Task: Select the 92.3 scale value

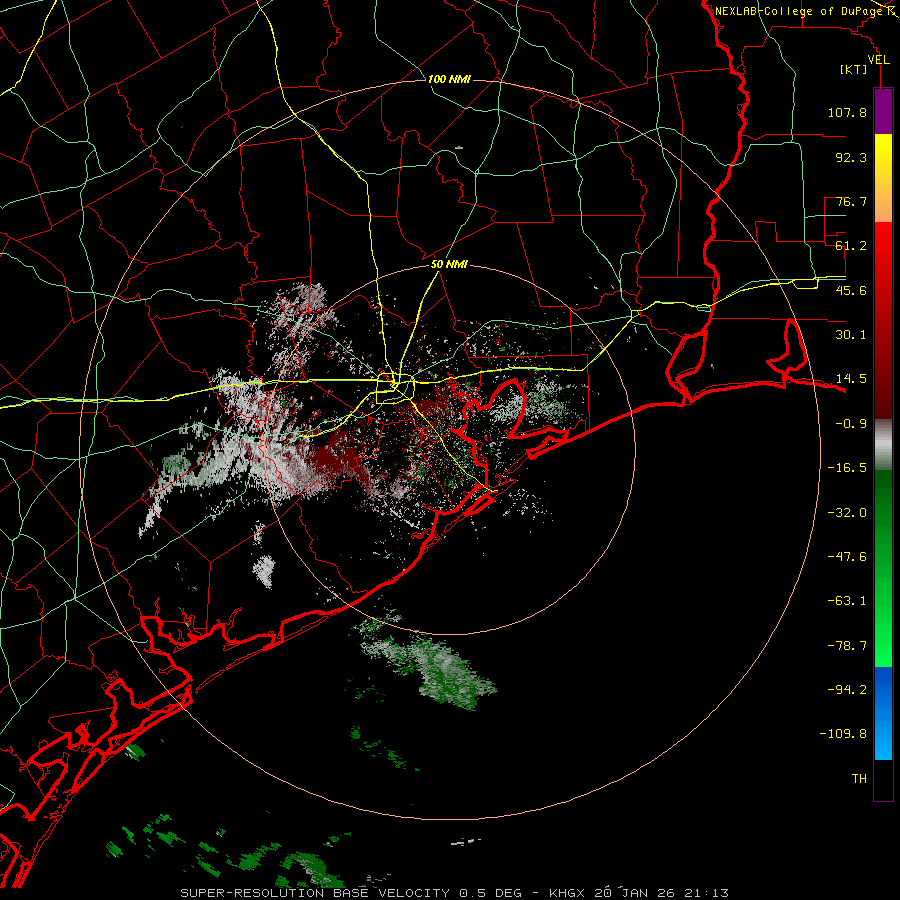Action: coord(851,157)
